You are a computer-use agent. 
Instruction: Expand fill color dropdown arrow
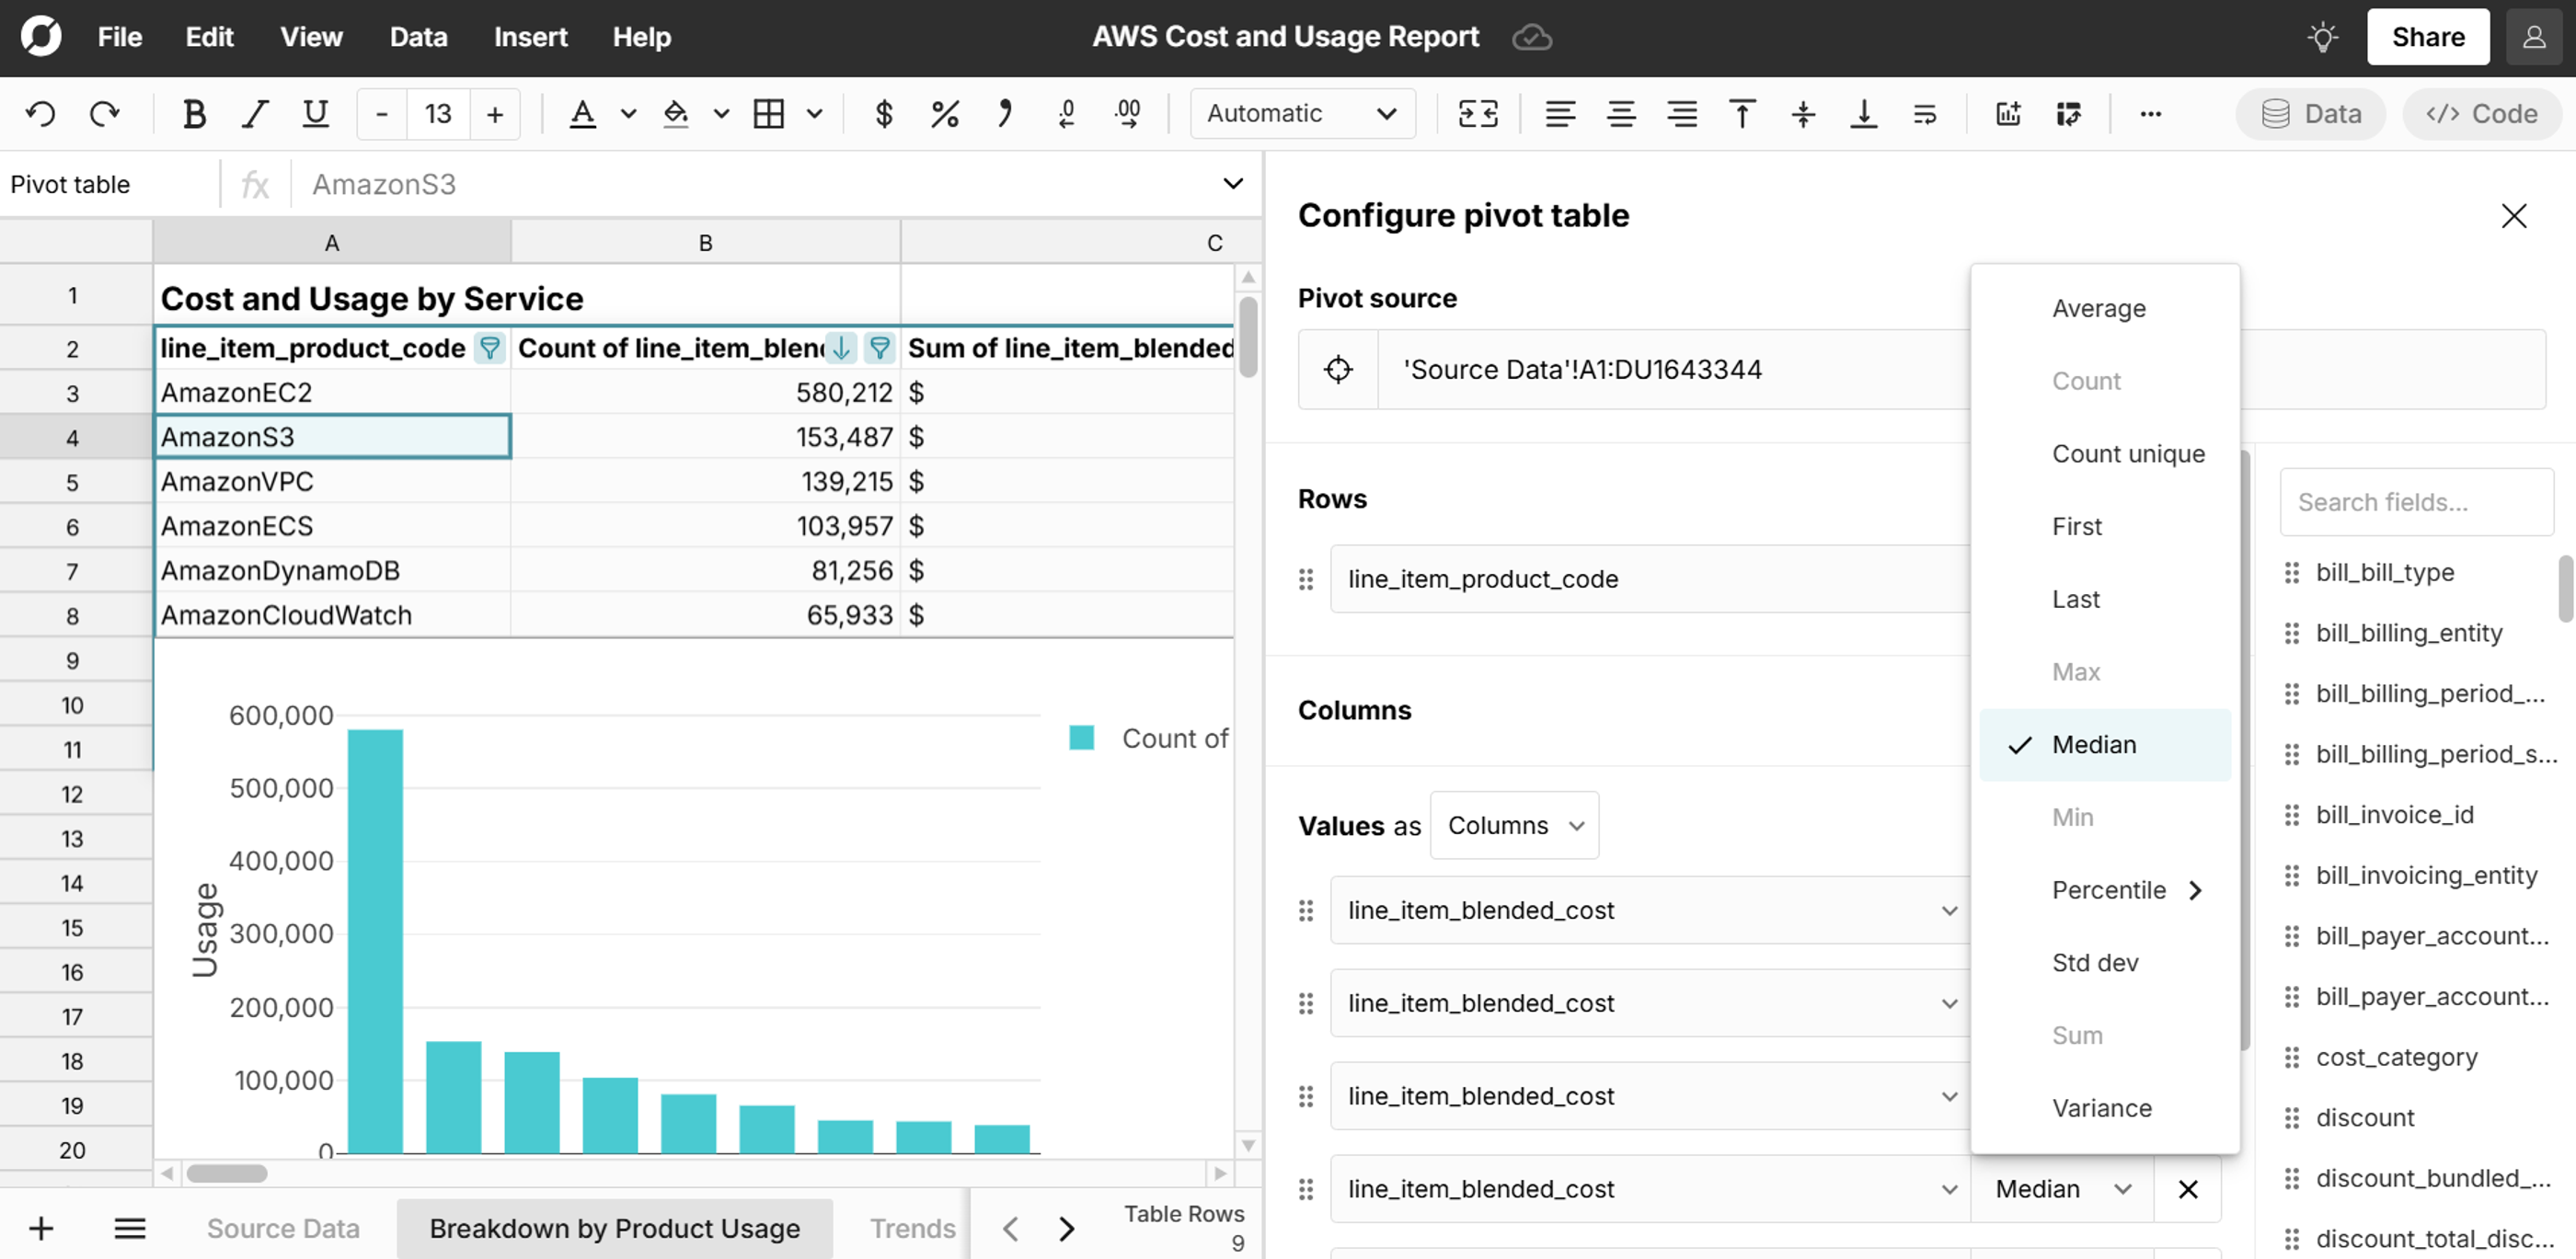point(721,114)
